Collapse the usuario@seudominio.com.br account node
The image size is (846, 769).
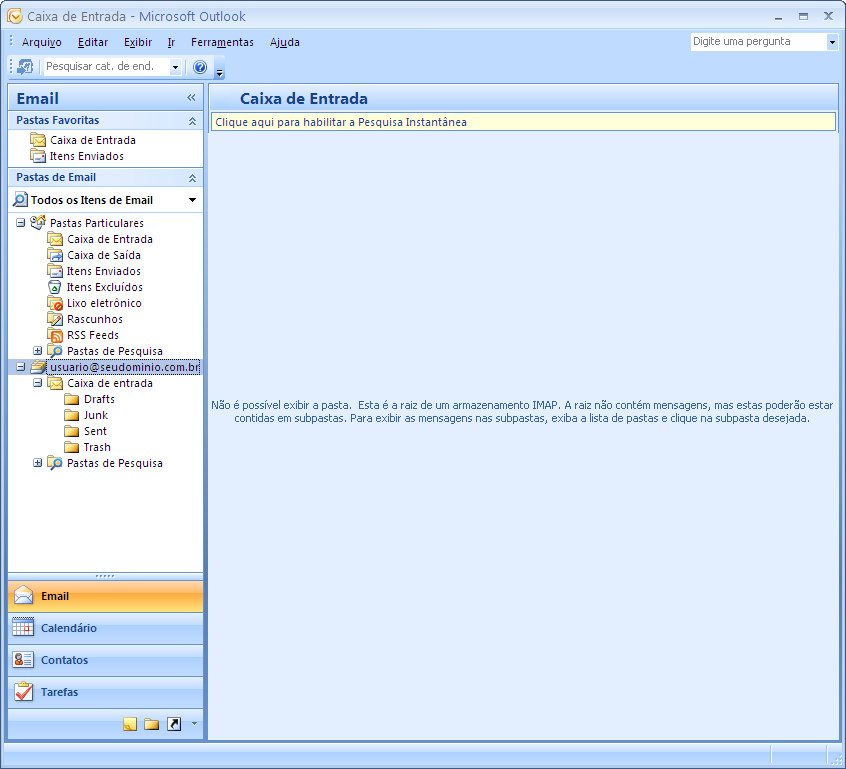(21, 367)
